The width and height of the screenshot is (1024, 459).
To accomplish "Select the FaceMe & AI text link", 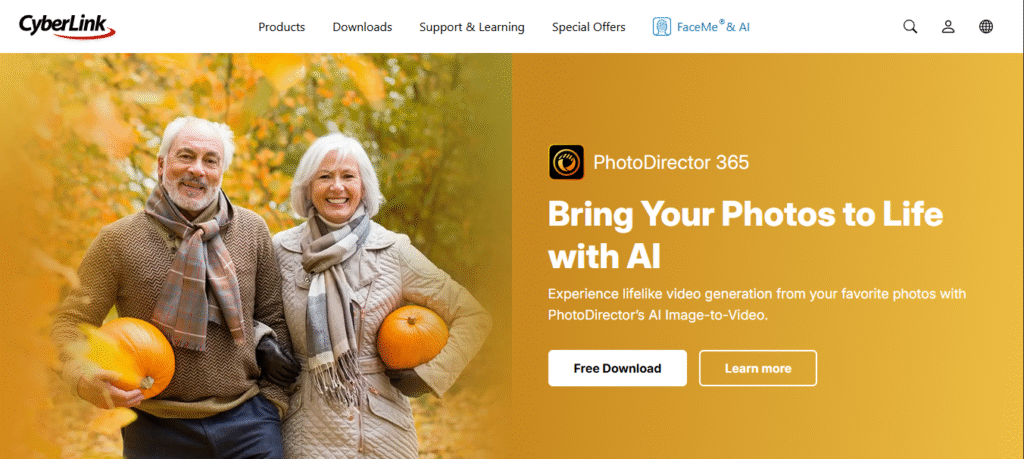I will click(x=713, y=27).
